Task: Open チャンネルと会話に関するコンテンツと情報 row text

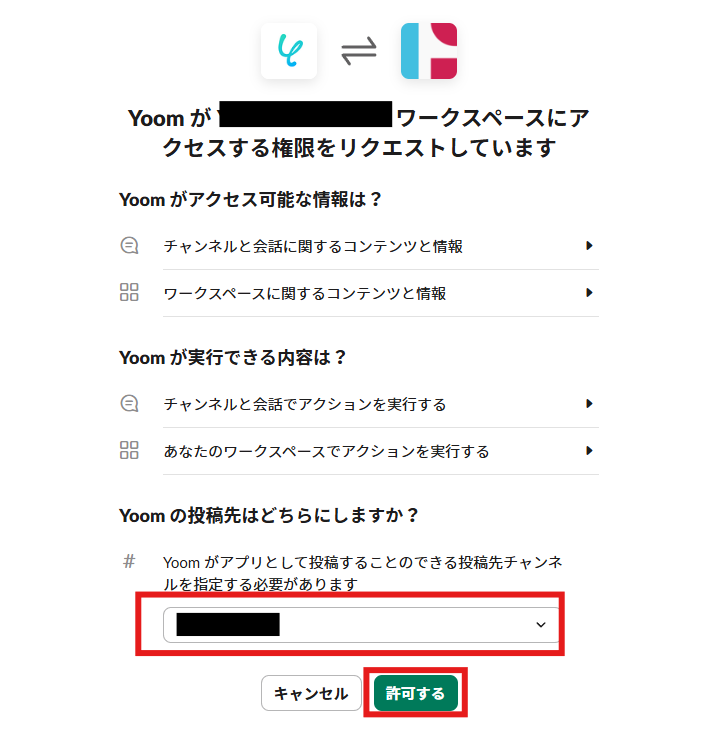Action: click(313, 246)
